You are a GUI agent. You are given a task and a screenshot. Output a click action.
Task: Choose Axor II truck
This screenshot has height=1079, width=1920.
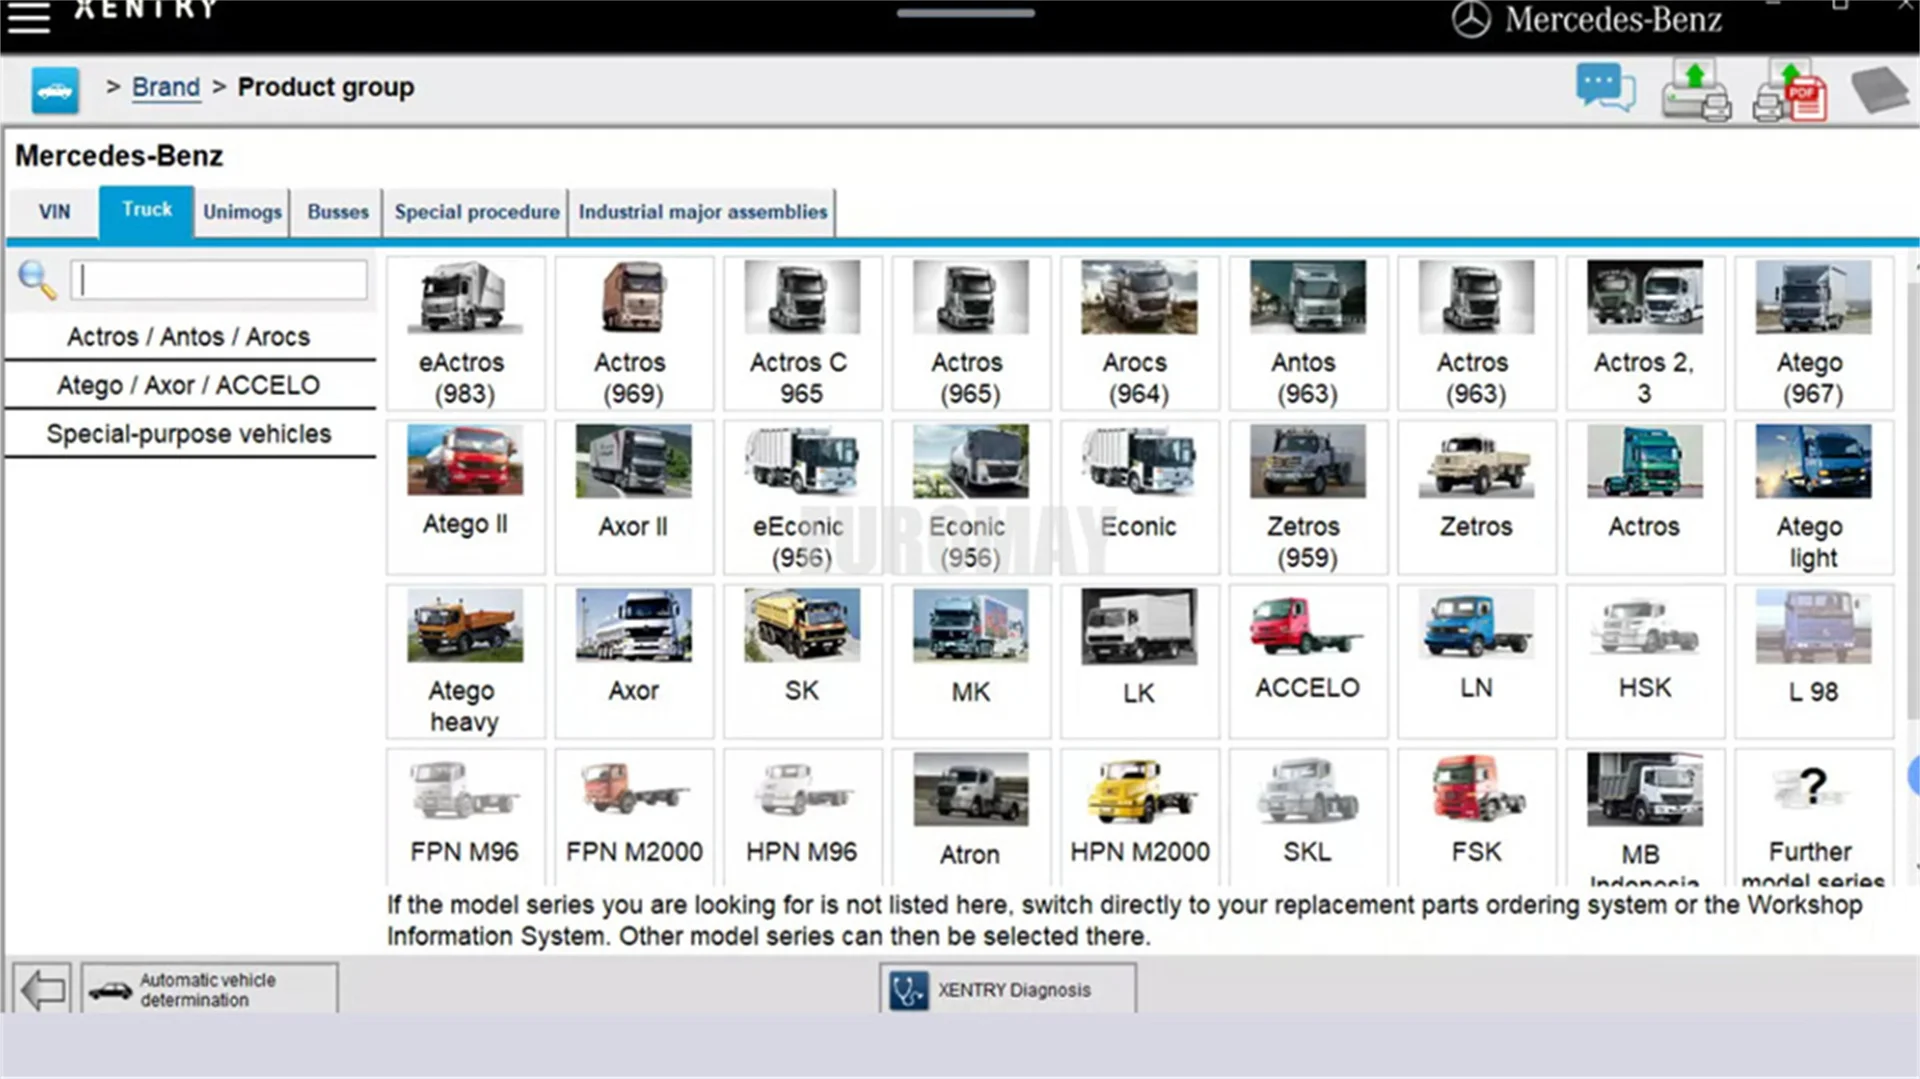pyautogui.click(x=634, y=497)
